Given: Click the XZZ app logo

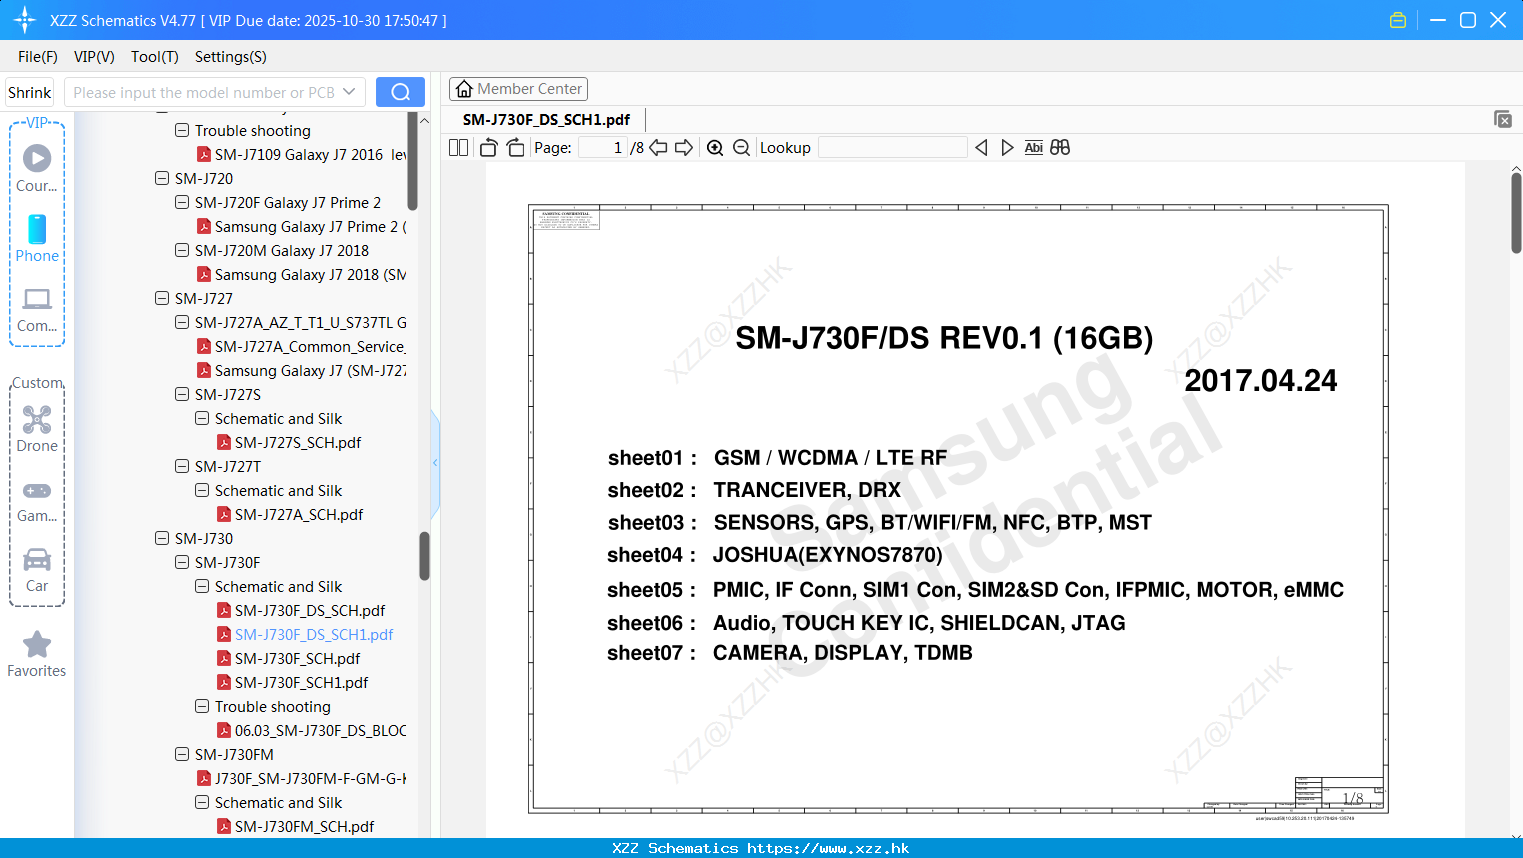Looking at the screenshot, I should click(25, 20).
